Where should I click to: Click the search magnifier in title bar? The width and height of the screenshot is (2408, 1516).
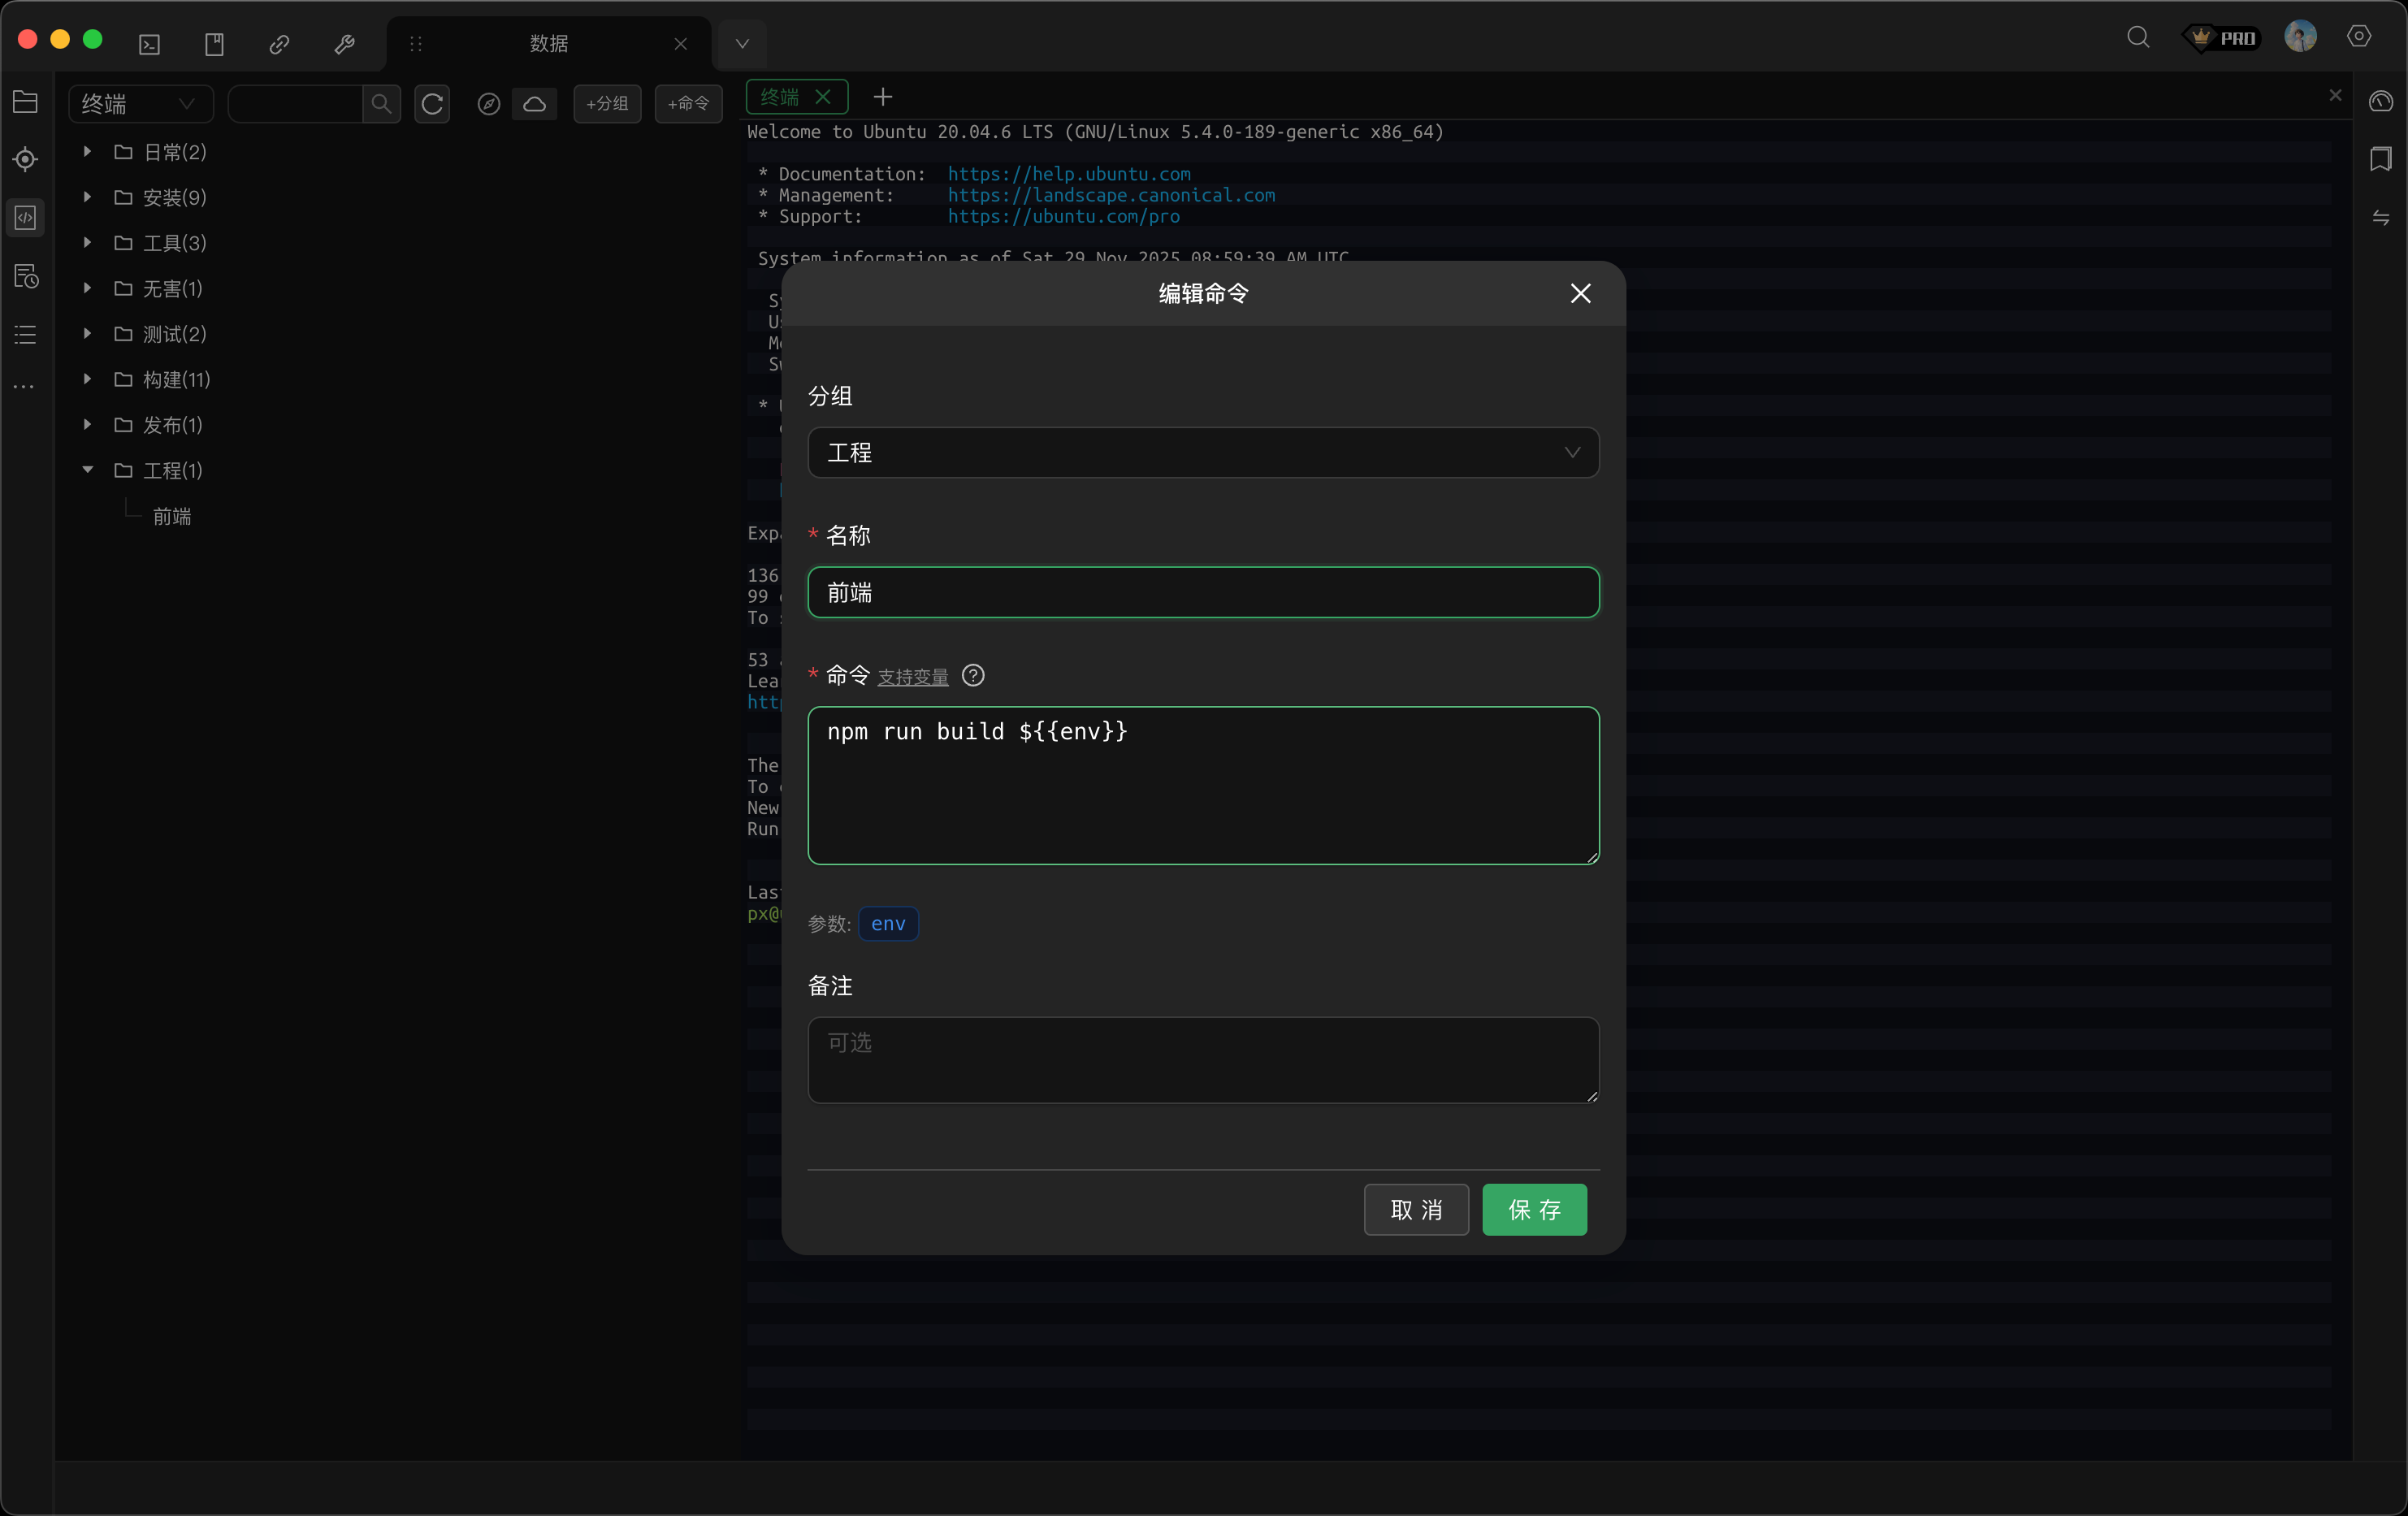pos(2137,38)
